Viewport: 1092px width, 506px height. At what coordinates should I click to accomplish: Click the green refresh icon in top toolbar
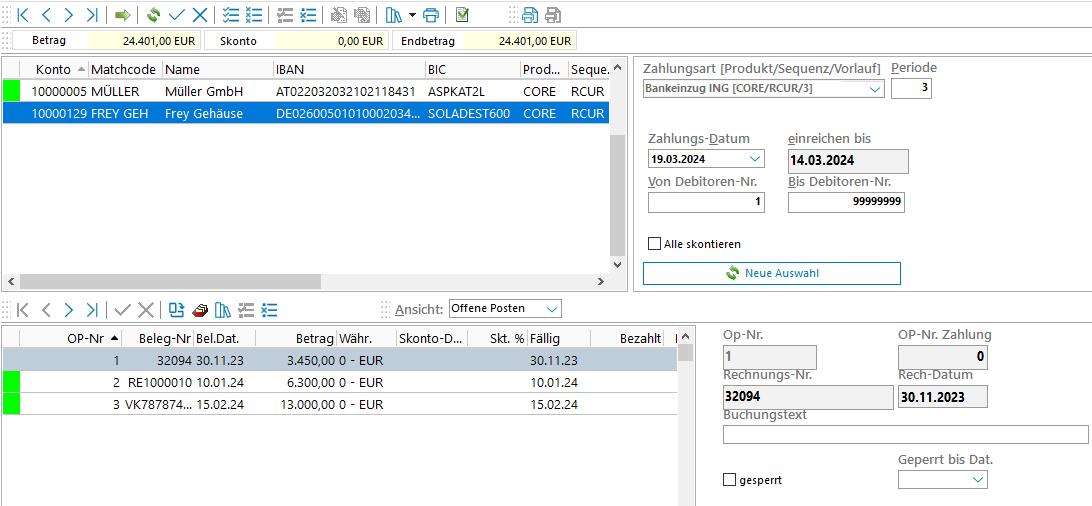[153, 15]
